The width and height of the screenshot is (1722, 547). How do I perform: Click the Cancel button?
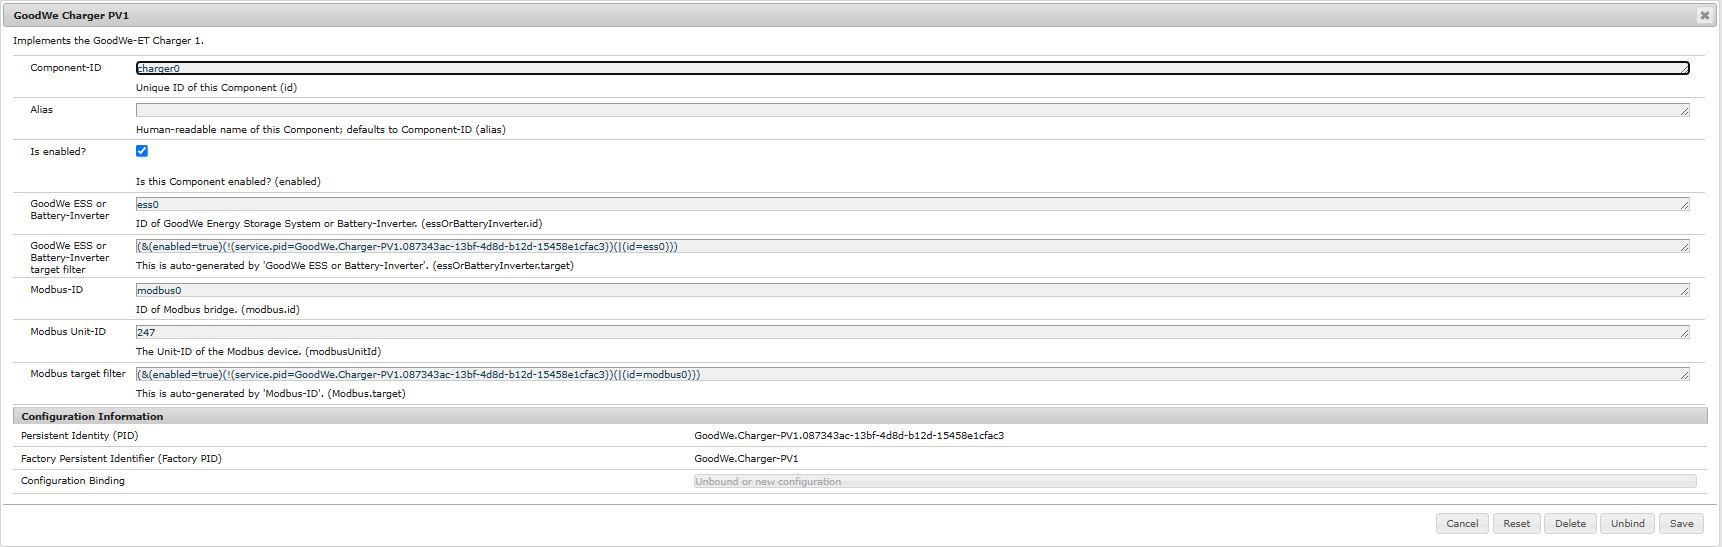coord(1462,523)
